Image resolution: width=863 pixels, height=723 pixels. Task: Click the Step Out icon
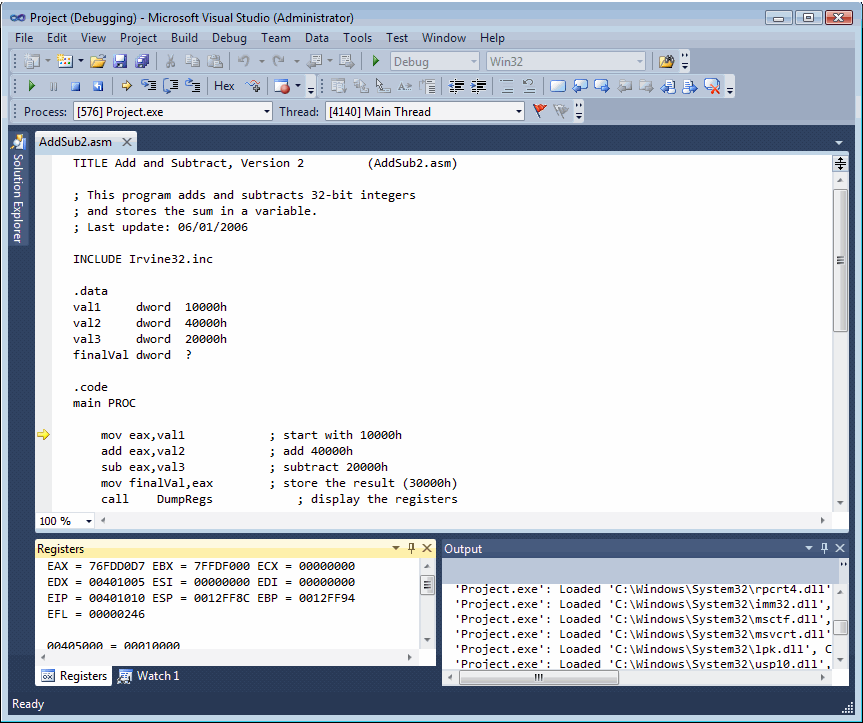[x=192, y=86]
